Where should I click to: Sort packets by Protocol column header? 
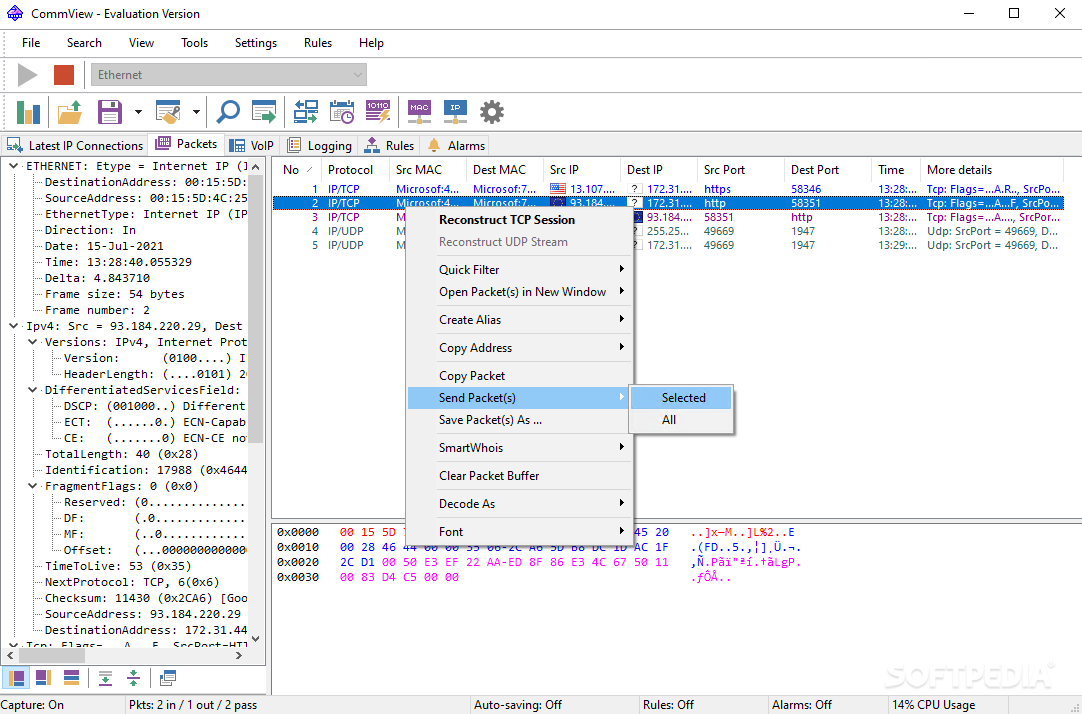355,170
